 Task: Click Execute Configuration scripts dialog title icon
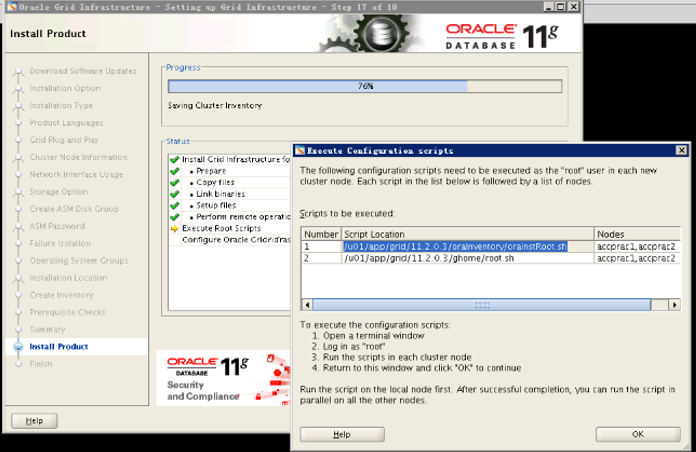300,151
